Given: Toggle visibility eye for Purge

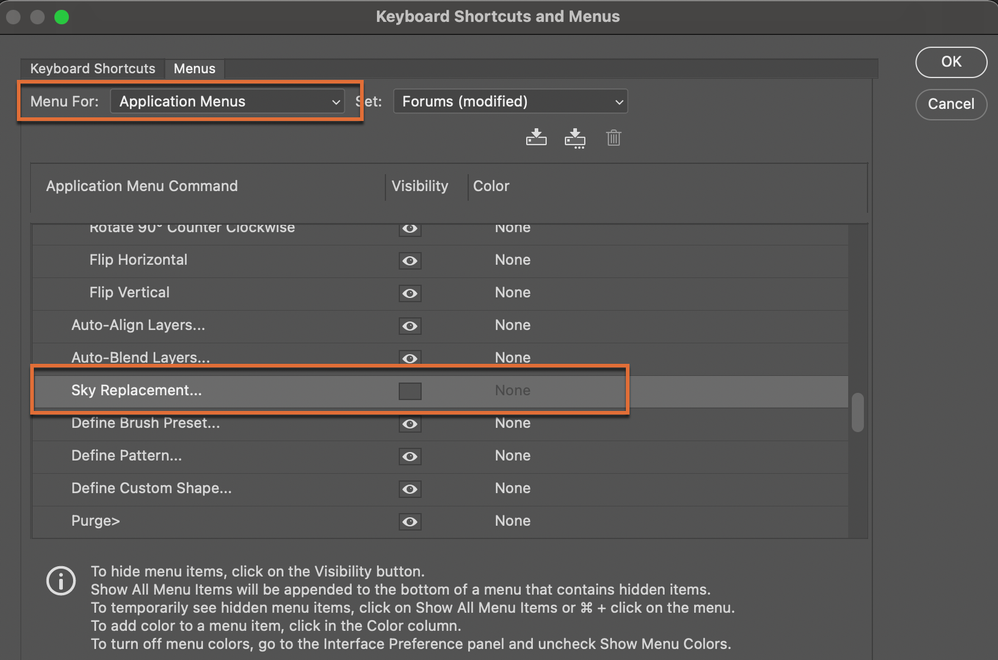Looking at the screenshot, I should tap(410, 521).
